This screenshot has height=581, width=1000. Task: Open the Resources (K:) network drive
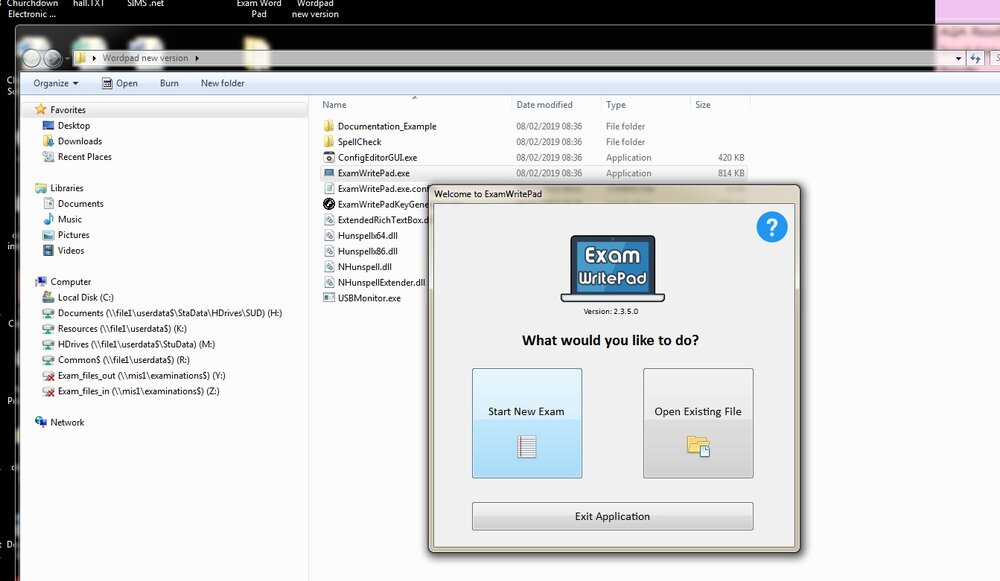(122, 328)
